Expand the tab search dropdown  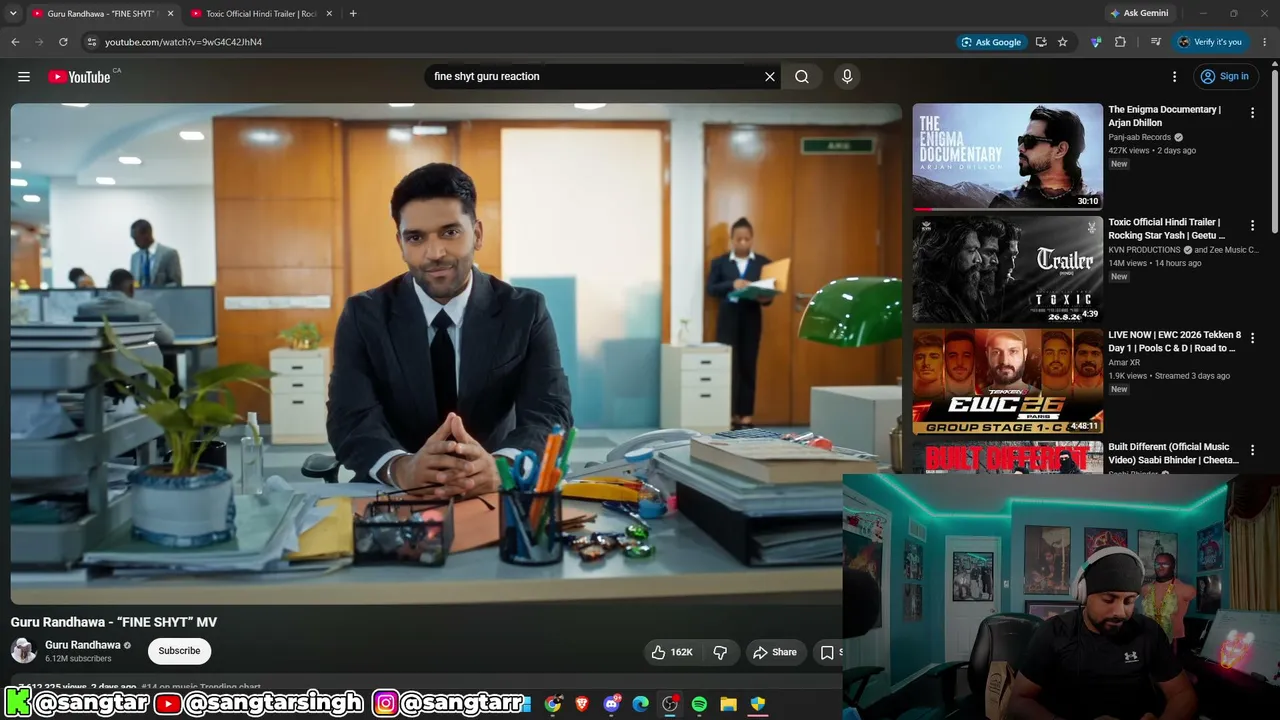pyautogui.click(x=13, y=14)
